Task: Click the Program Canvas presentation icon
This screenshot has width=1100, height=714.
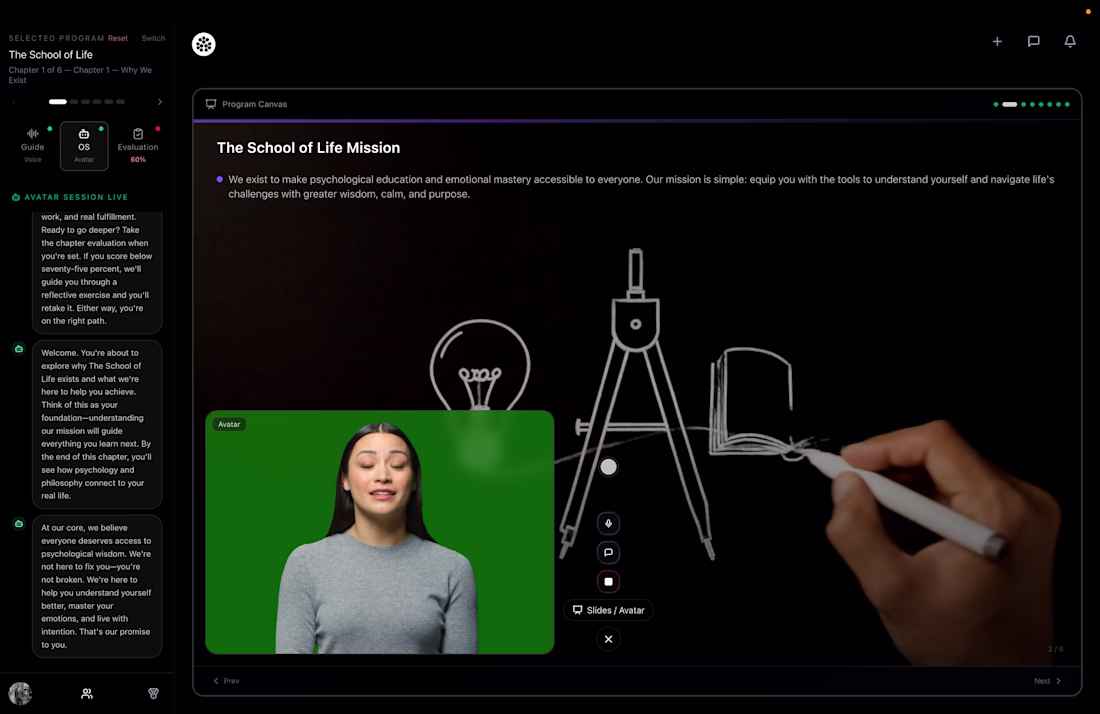Action: [210, 104]
